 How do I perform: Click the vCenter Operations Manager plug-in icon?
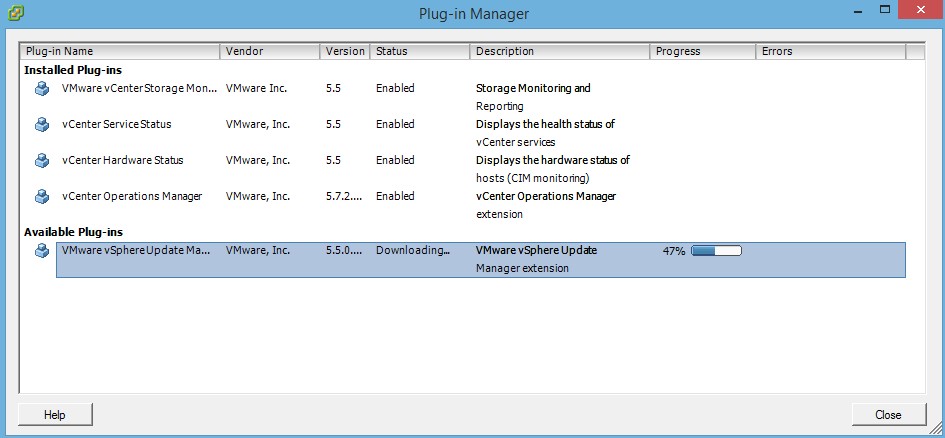click(x=42, y=196)
